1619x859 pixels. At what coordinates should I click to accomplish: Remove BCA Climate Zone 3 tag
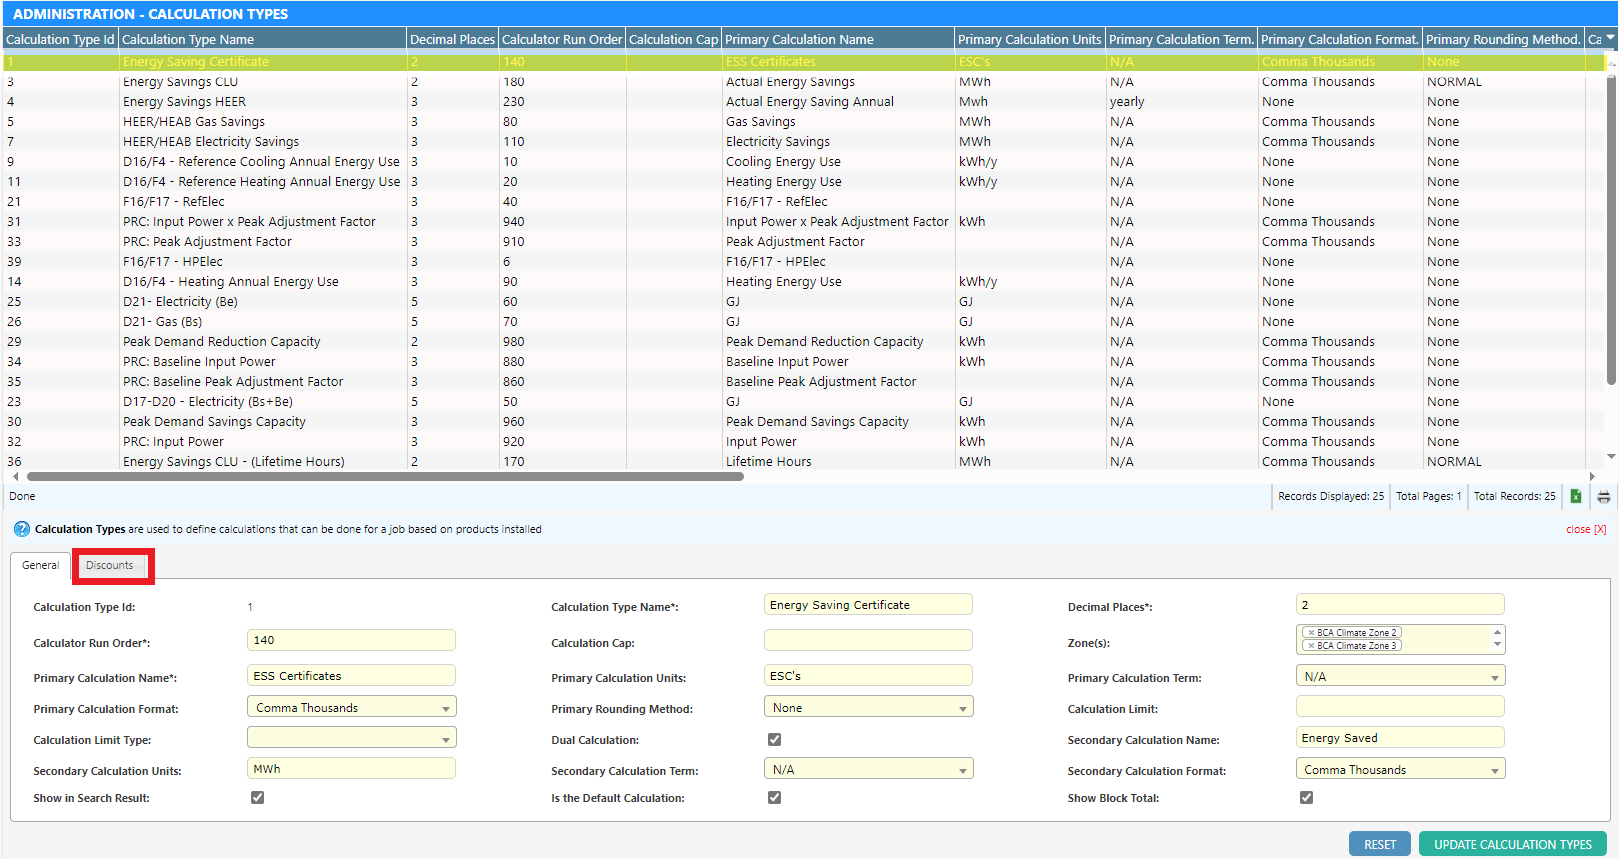(x=1311, y=646)
